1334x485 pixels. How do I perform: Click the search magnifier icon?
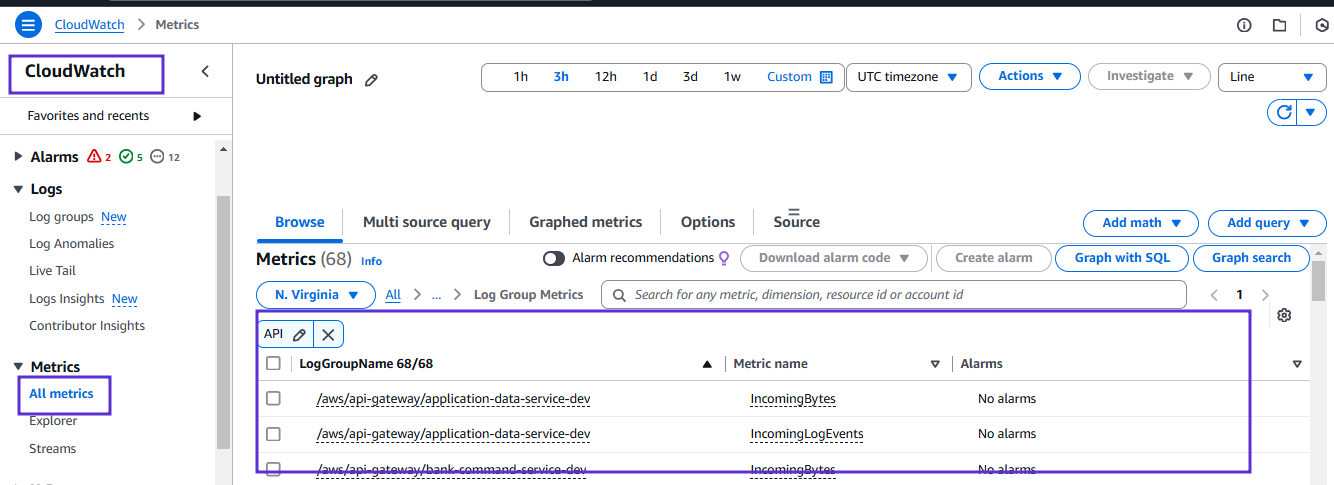[620, 295]
